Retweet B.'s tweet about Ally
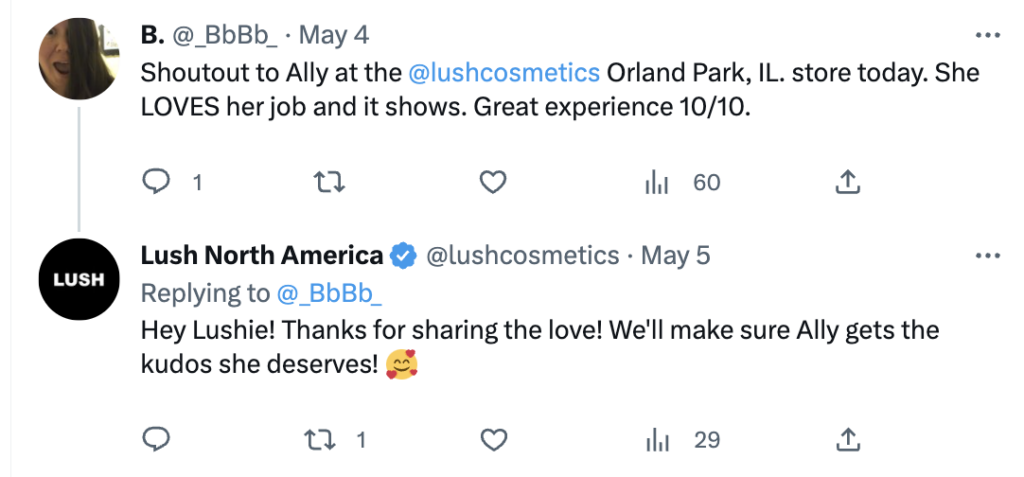 pos(326,182)
